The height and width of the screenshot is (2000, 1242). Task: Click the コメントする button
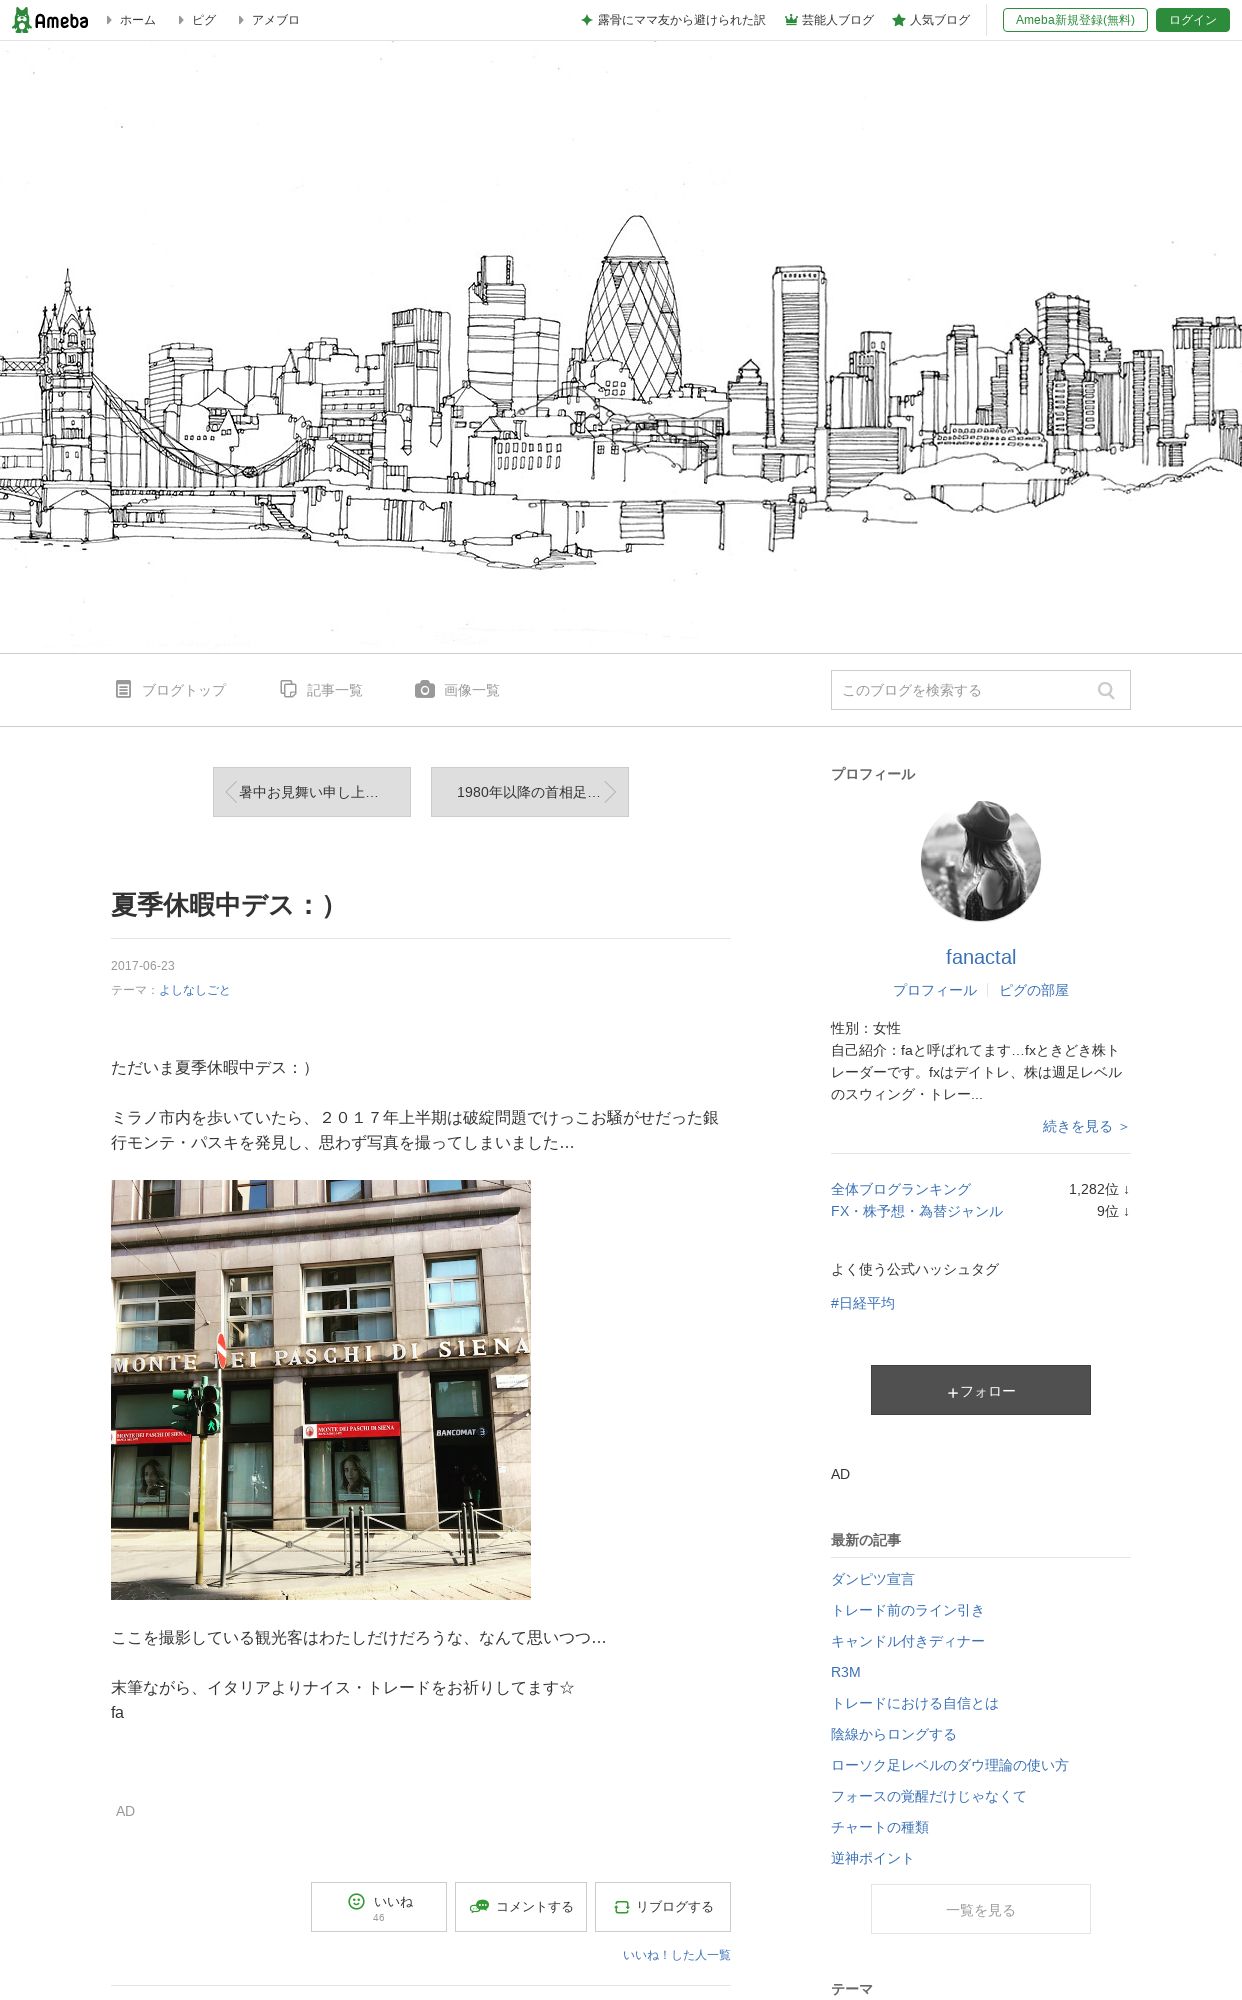pos(521,1907)
